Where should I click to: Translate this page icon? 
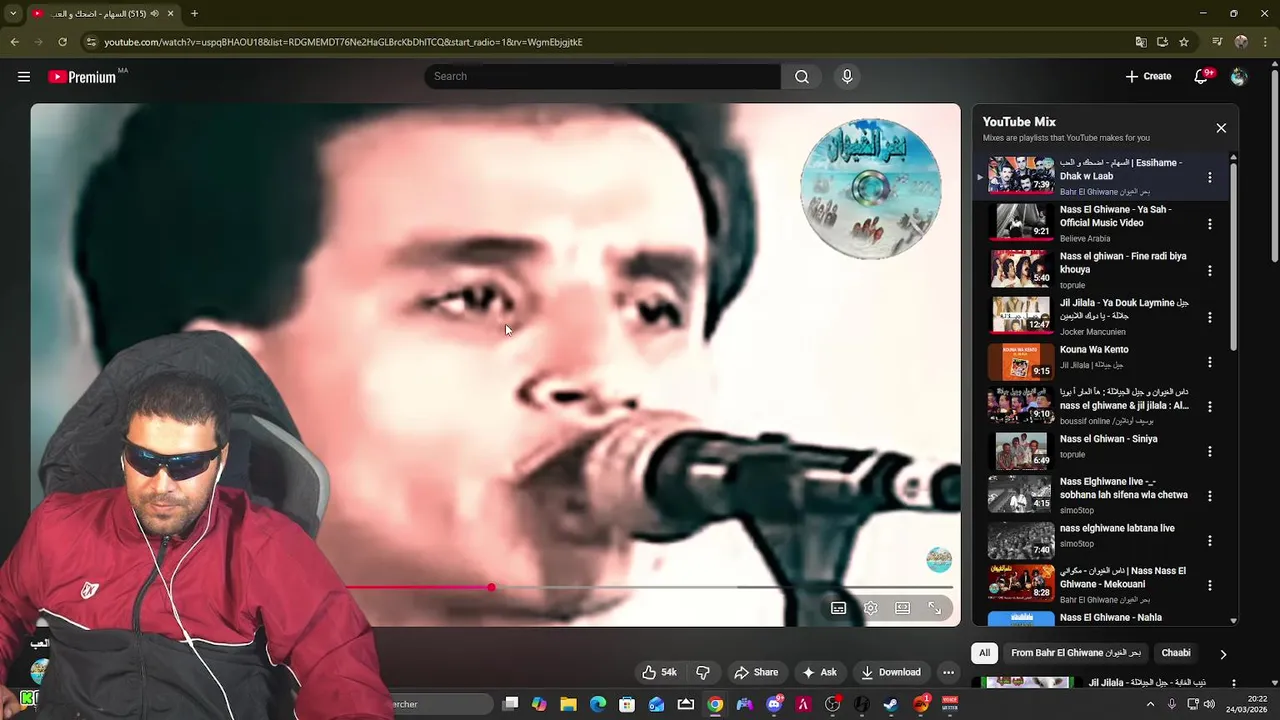click(1141, 42)
